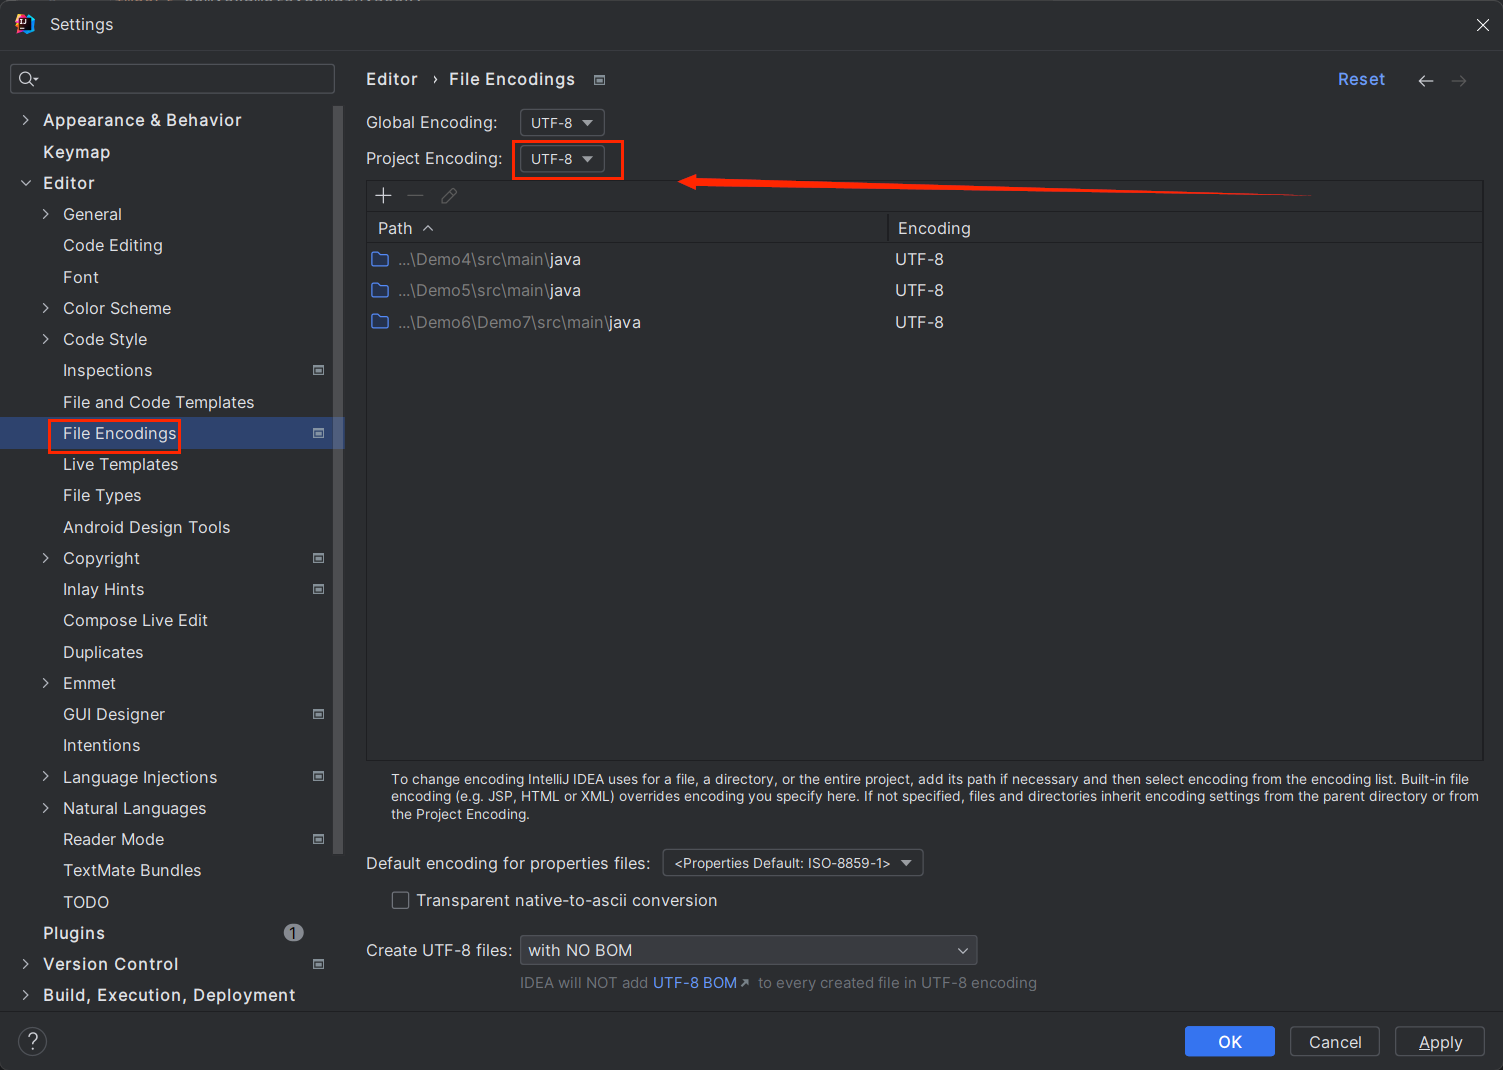Expand Appearance & Behavior section
1503x1070 pixels.
tap(26, 120)
